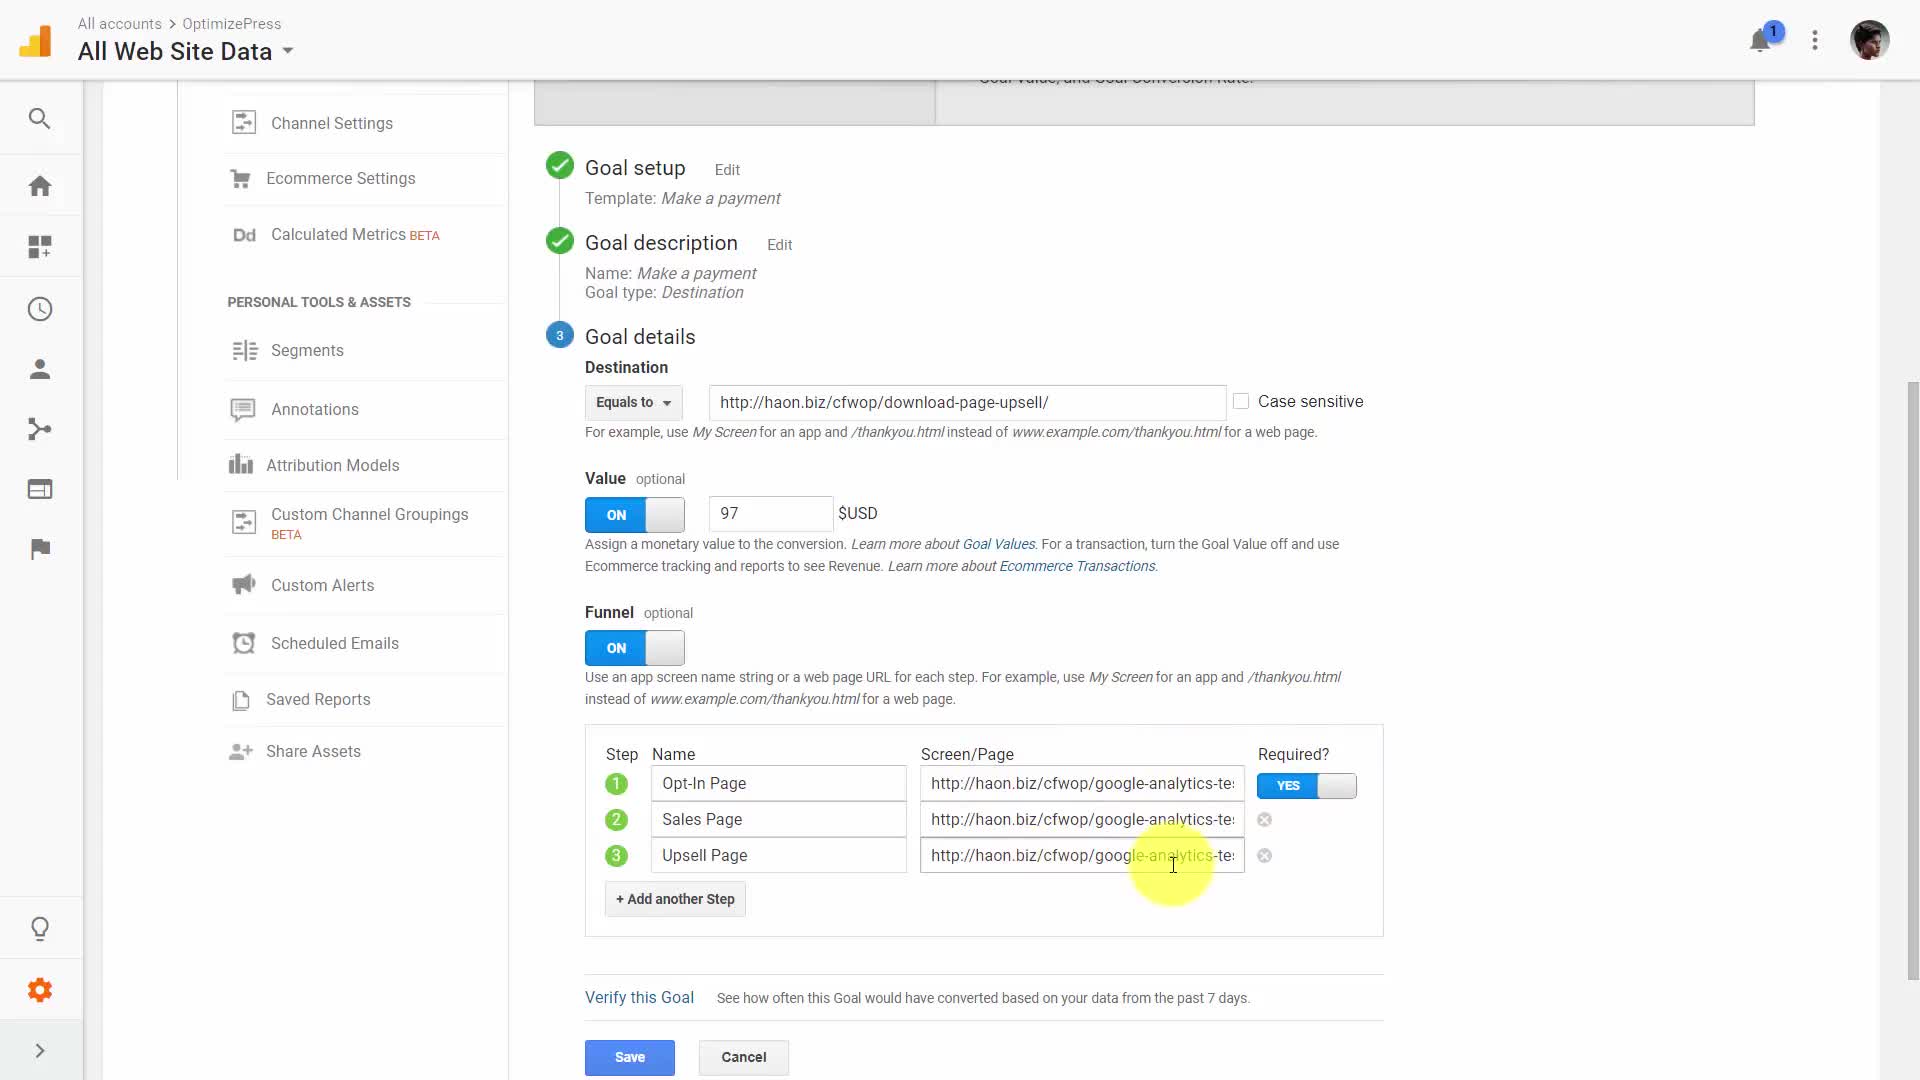Viewport: 1920px width, 1080px height.
Task: Turn off the Funnel toggle
Action: pyautogui.click(x=635, y=648)
